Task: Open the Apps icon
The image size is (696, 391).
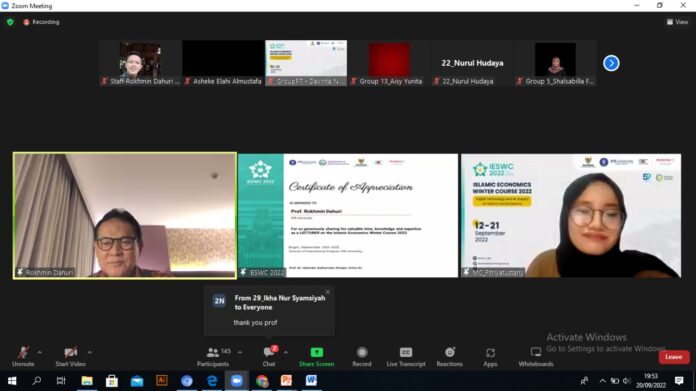Action: pos(490,353)
